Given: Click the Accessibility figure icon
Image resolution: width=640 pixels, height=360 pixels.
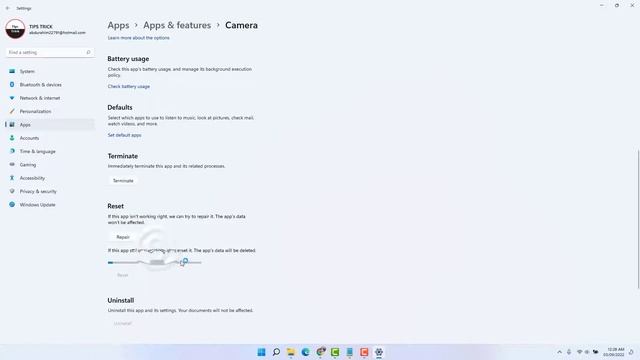Looking at the screenshot, I should click(x=12, y=178).
